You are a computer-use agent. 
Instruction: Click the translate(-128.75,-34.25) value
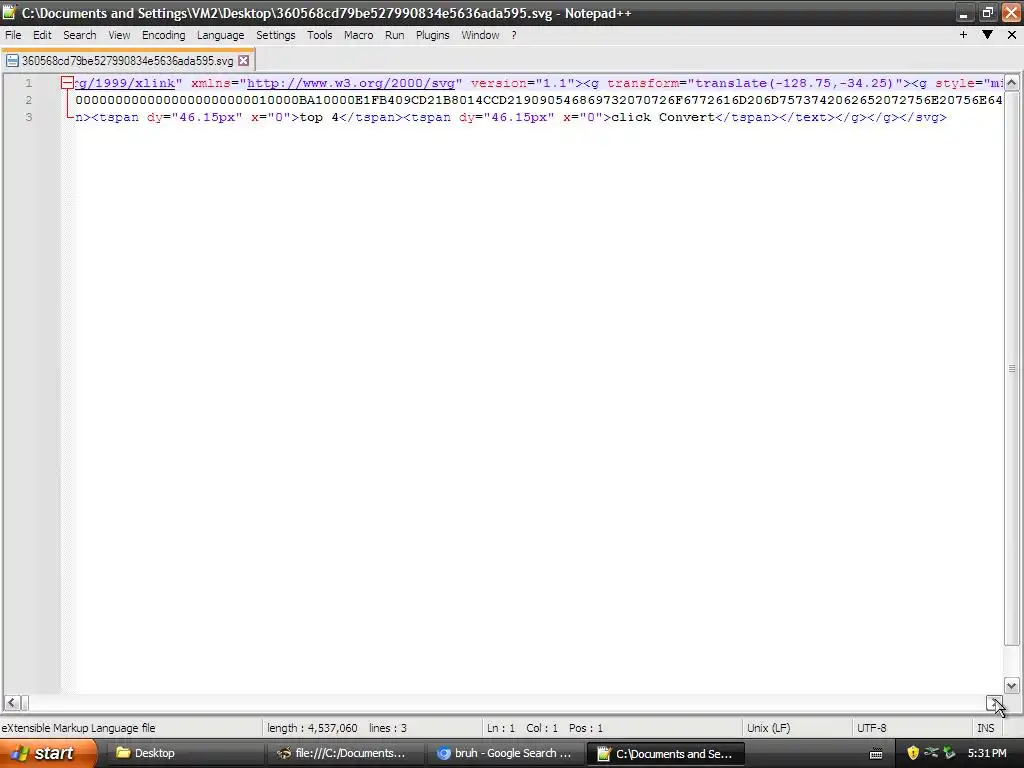tap(793, 83)
